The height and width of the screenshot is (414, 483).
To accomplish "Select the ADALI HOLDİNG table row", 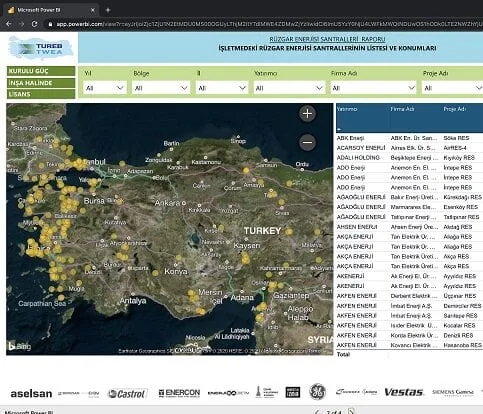I will [x=409, y=158].
